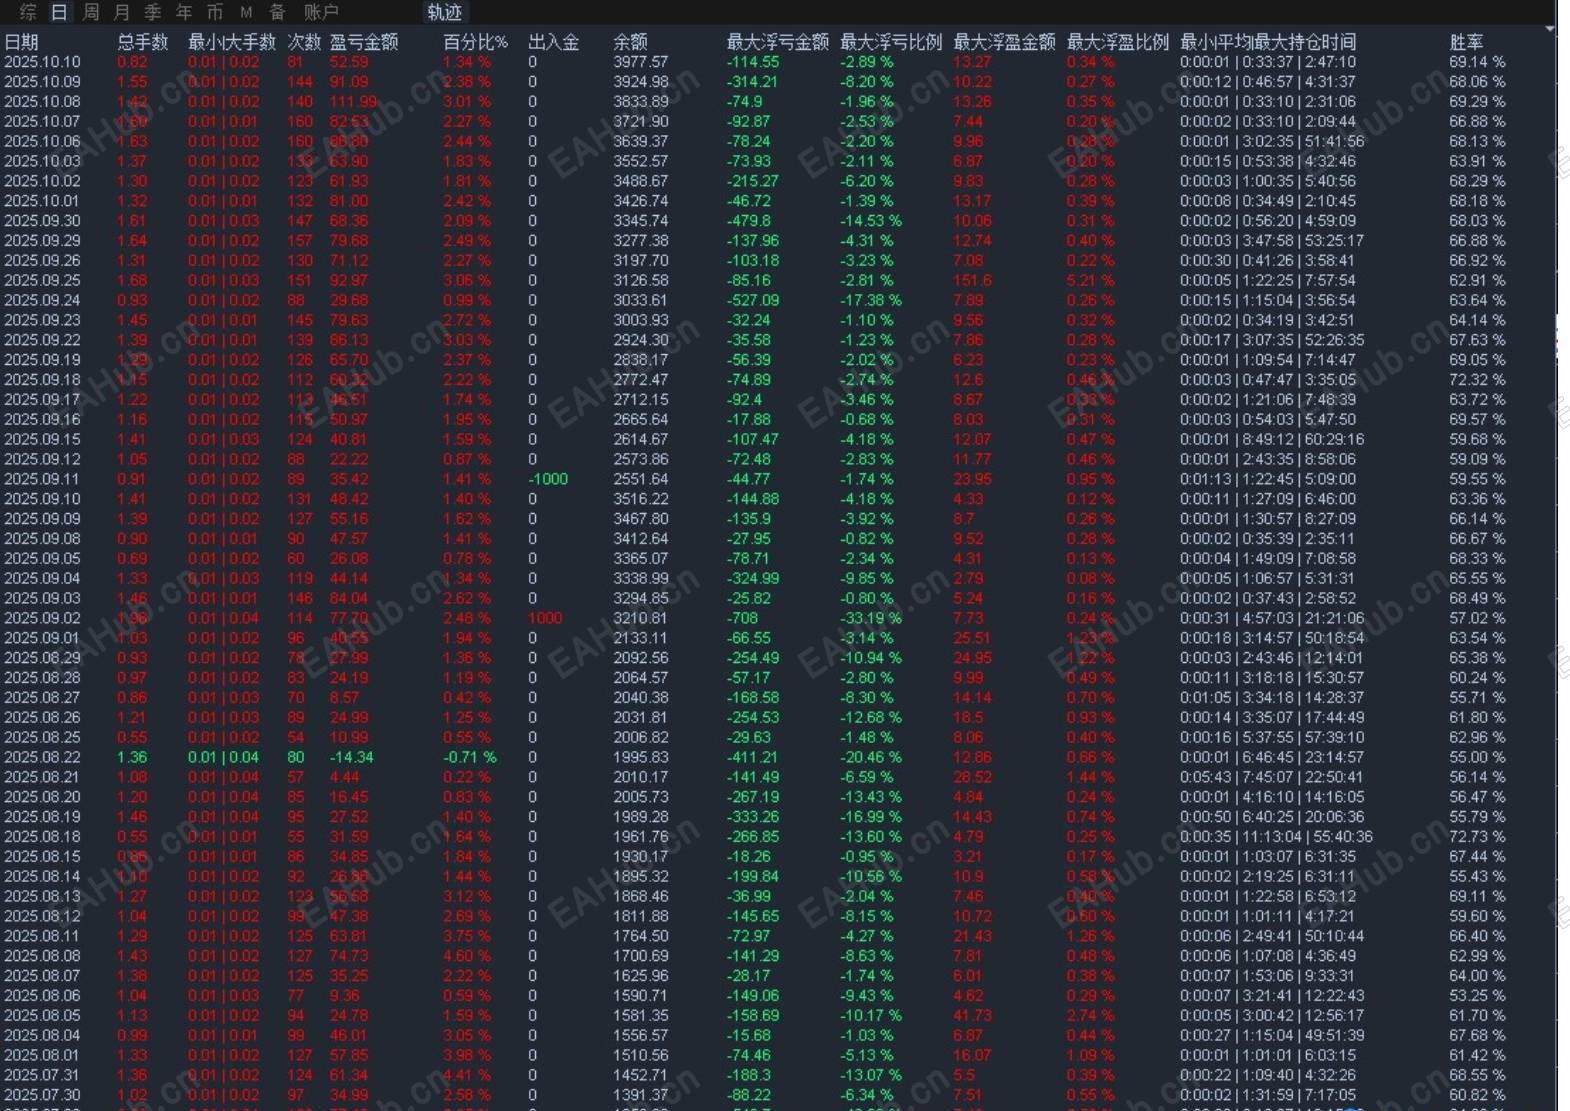Screen dimensions: 1570x1111
Task: Sort by the 出入金 column header
Action: (x=554, y=42)
